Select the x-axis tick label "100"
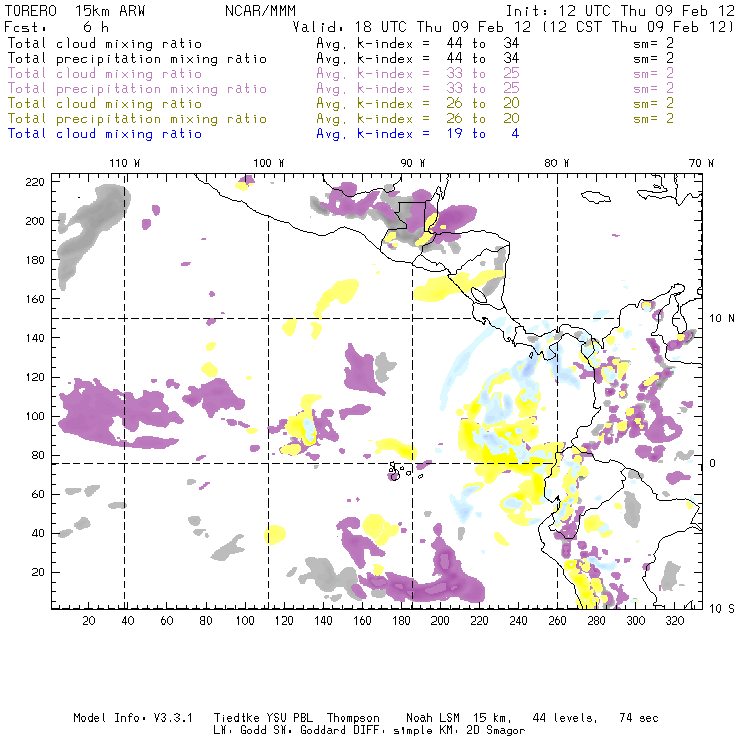740x740 pixels. [245, 621]
